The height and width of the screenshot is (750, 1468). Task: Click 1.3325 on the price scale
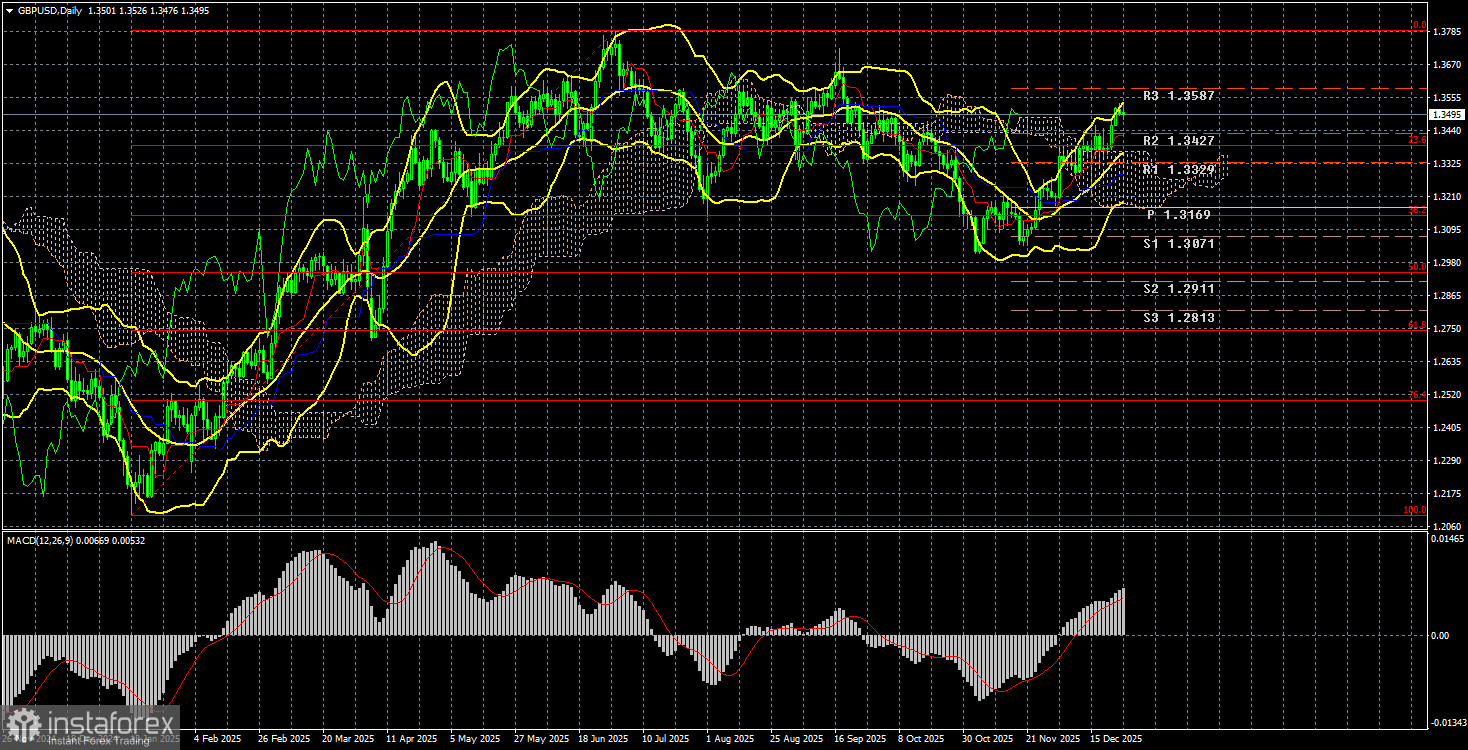[x=1448, y=164]
